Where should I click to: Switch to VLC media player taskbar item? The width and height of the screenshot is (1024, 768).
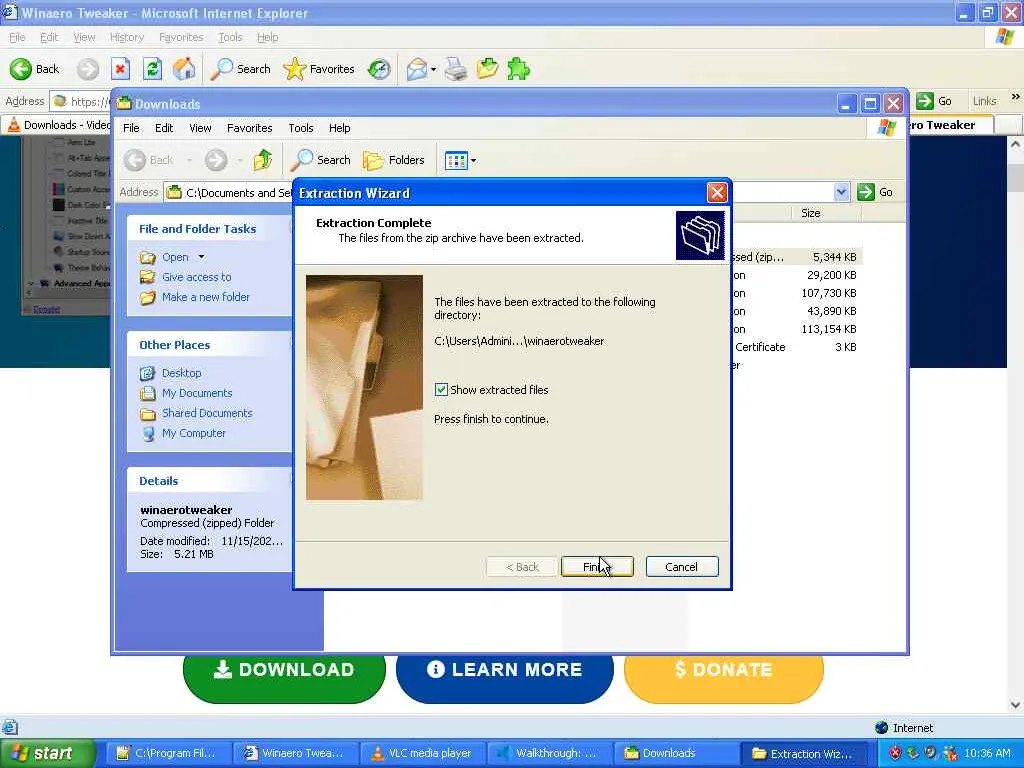[x=422, y=753]
